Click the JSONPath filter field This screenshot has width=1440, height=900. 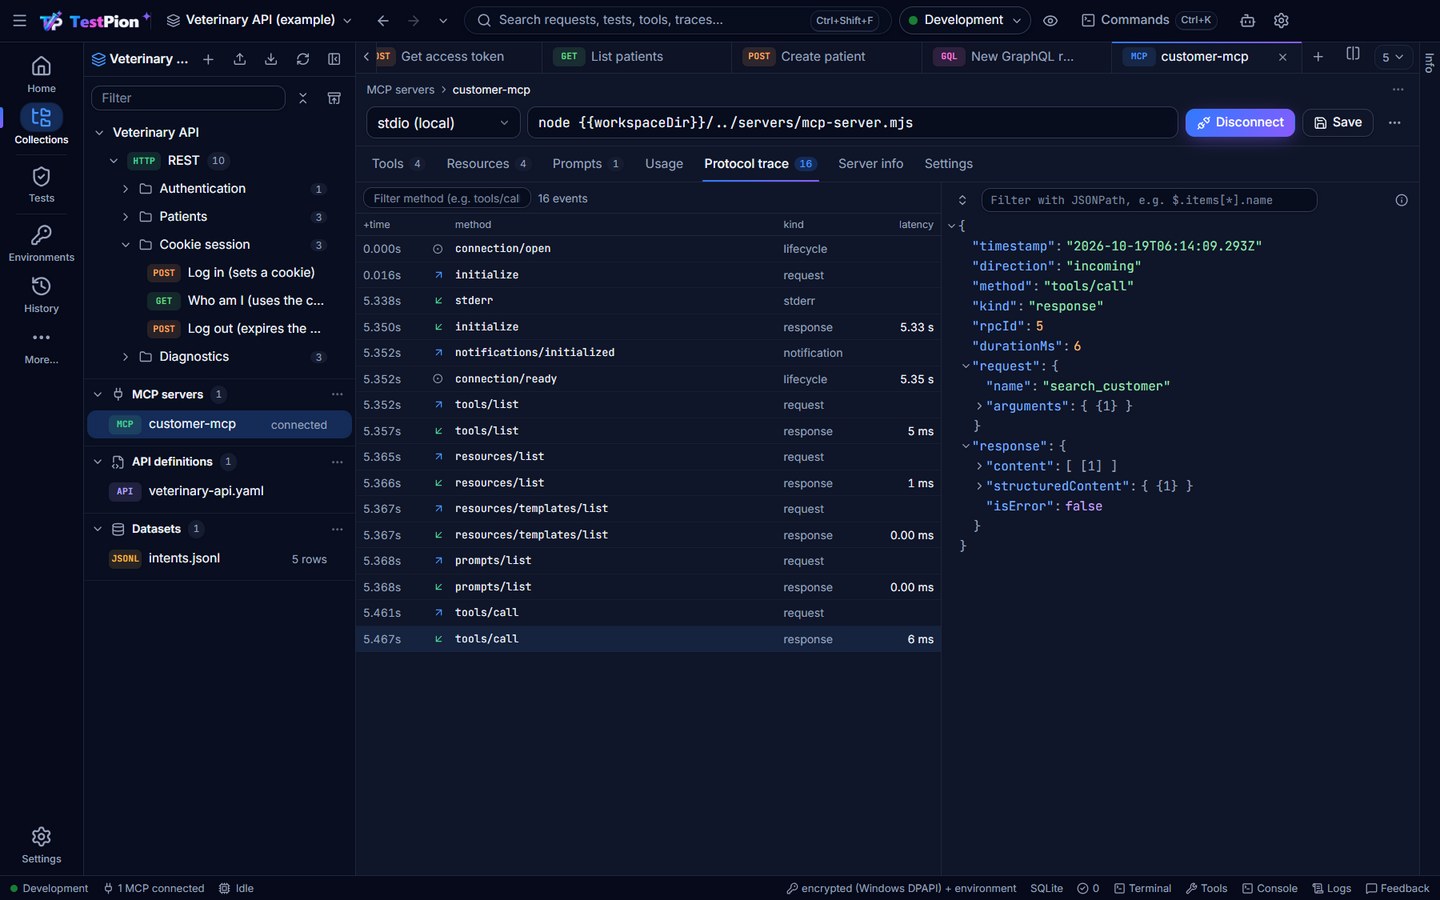1149,200
